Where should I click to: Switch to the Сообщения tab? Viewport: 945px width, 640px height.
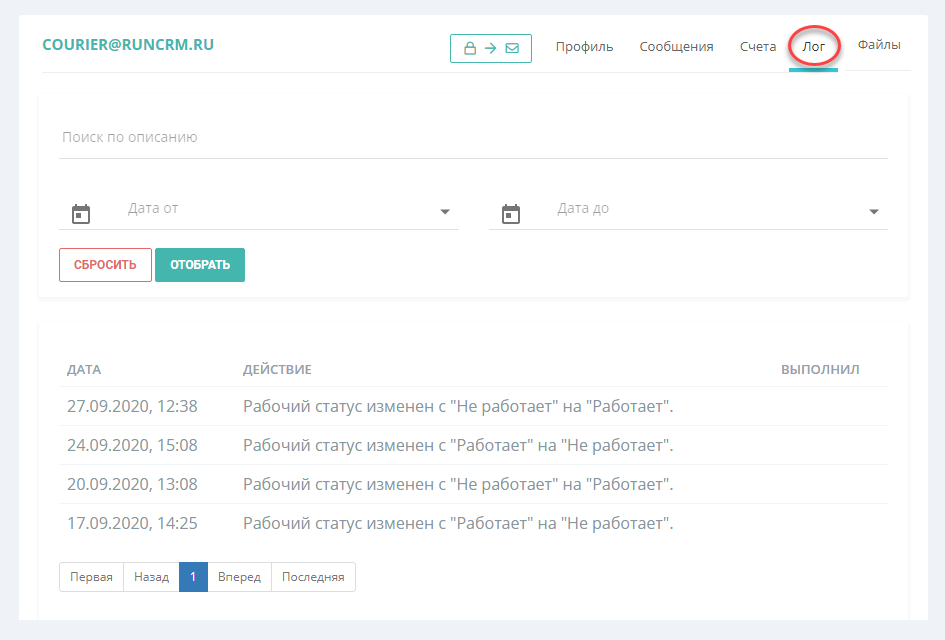pyautogui.click(x=676, y=47)
